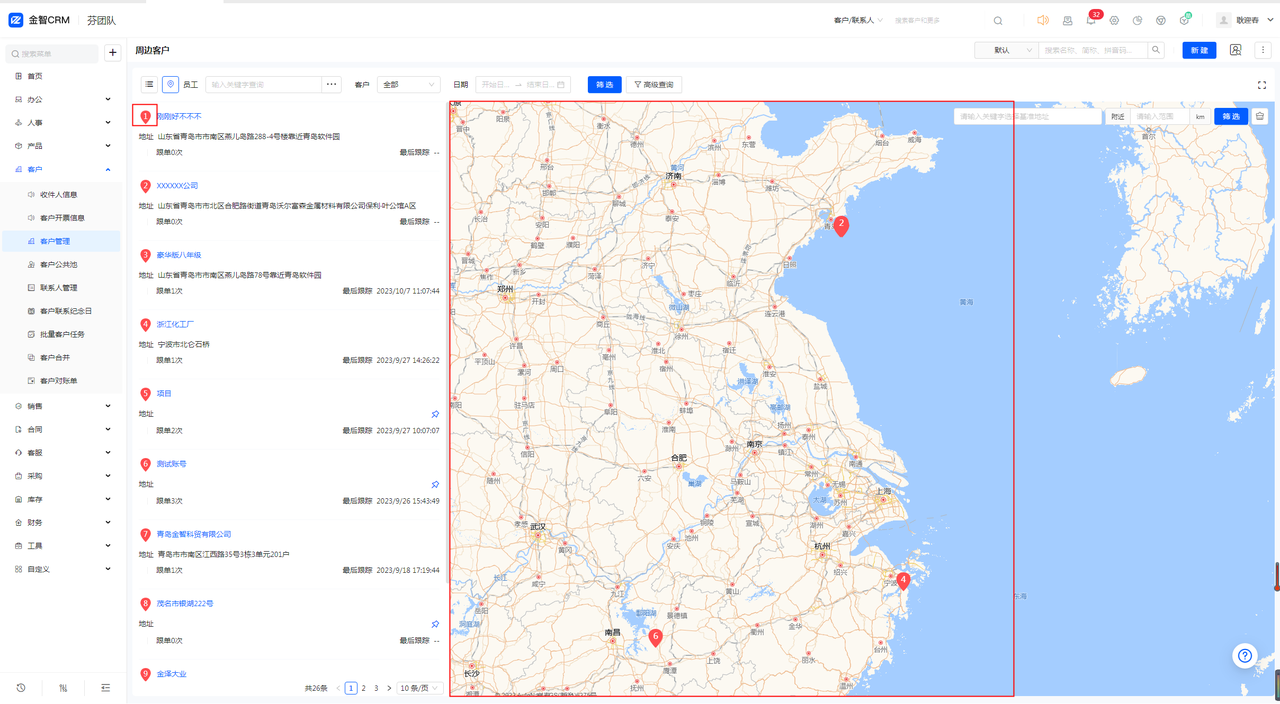Go to page 2 of customer list
The height and width of the screenshot is (704, 1280).
pos(363,688)
